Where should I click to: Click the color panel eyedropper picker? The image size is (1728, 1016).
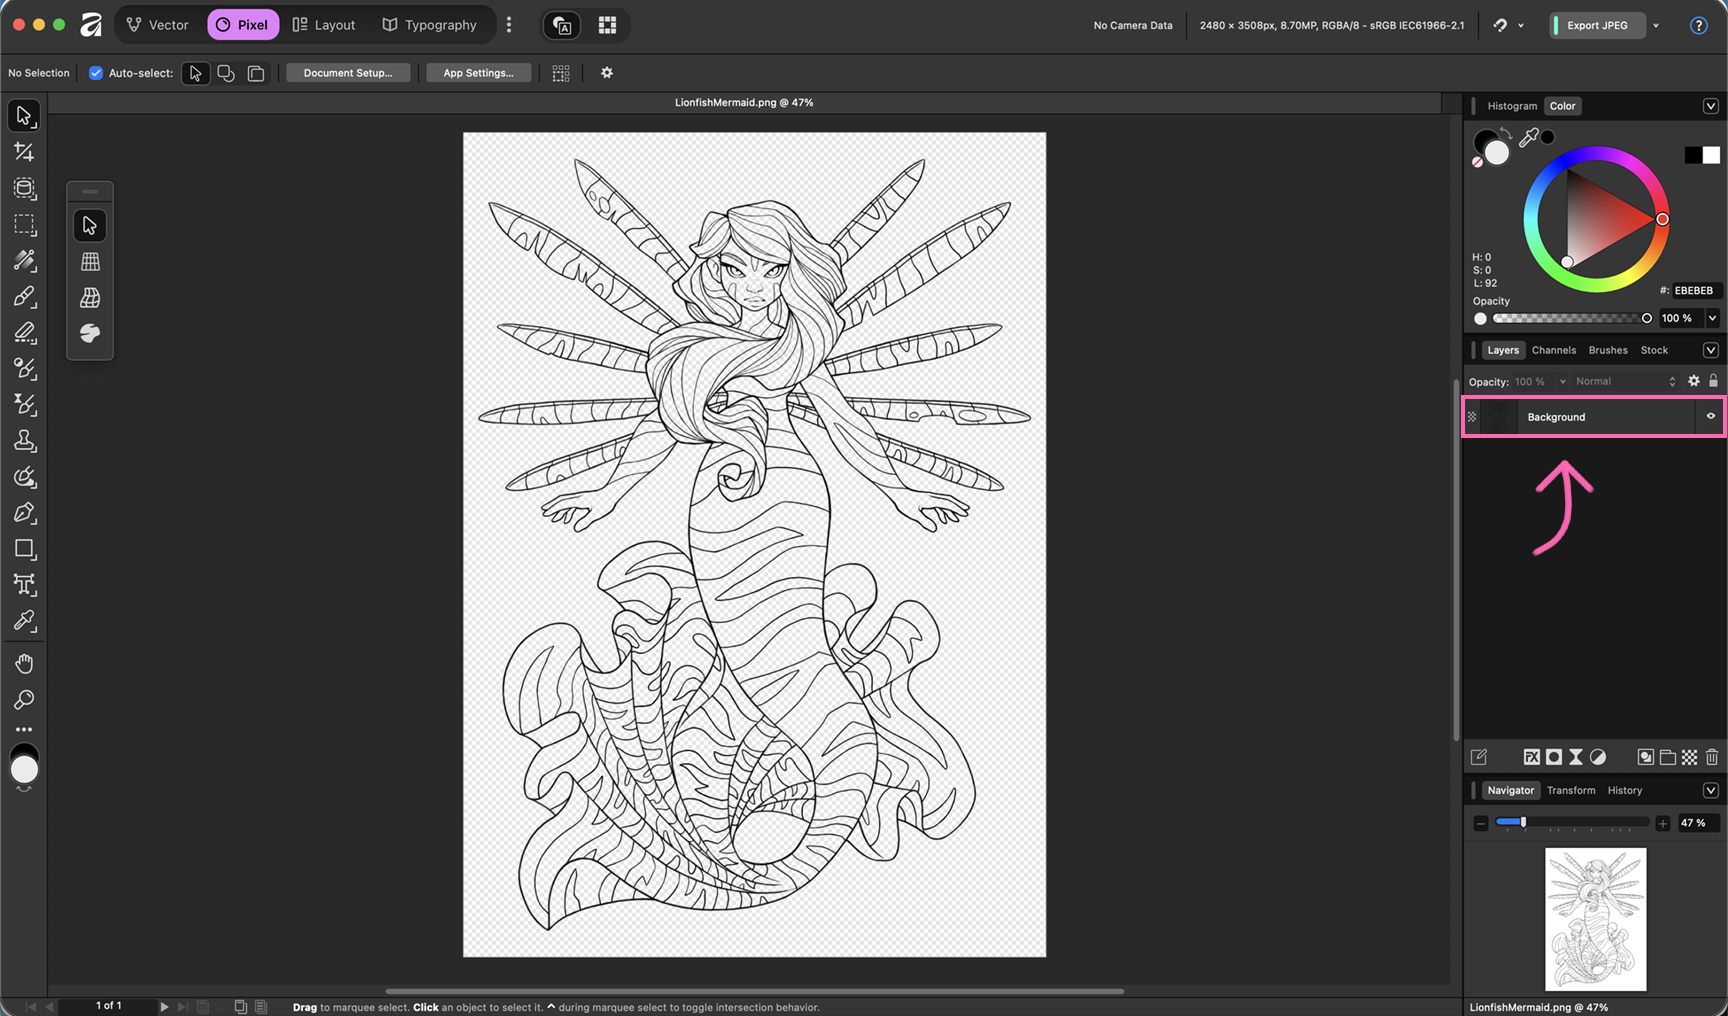click(x=1529, y=138)
